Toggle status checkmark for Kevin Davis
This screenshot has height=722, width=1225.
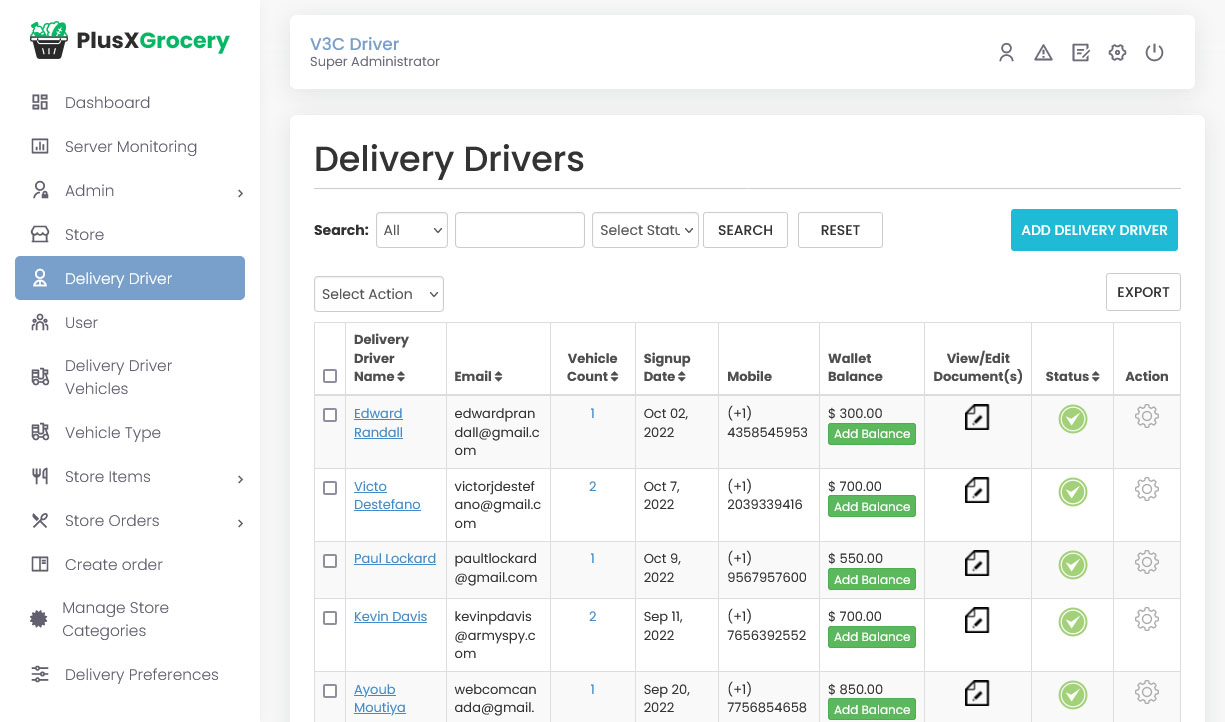coord(1073,622)
